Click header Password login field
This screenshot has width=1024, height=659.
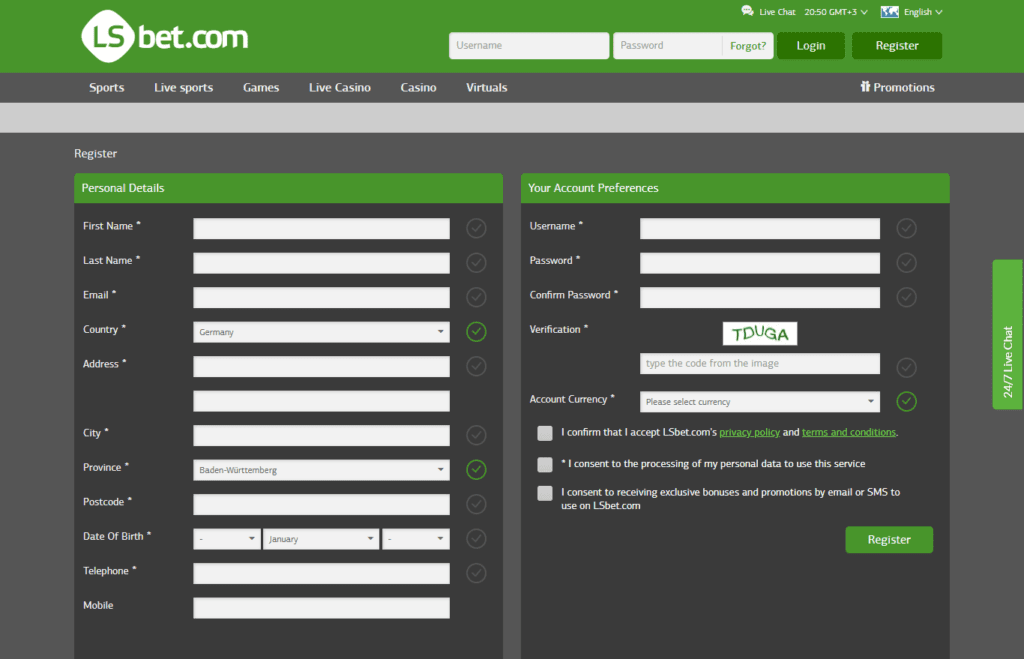667,46
